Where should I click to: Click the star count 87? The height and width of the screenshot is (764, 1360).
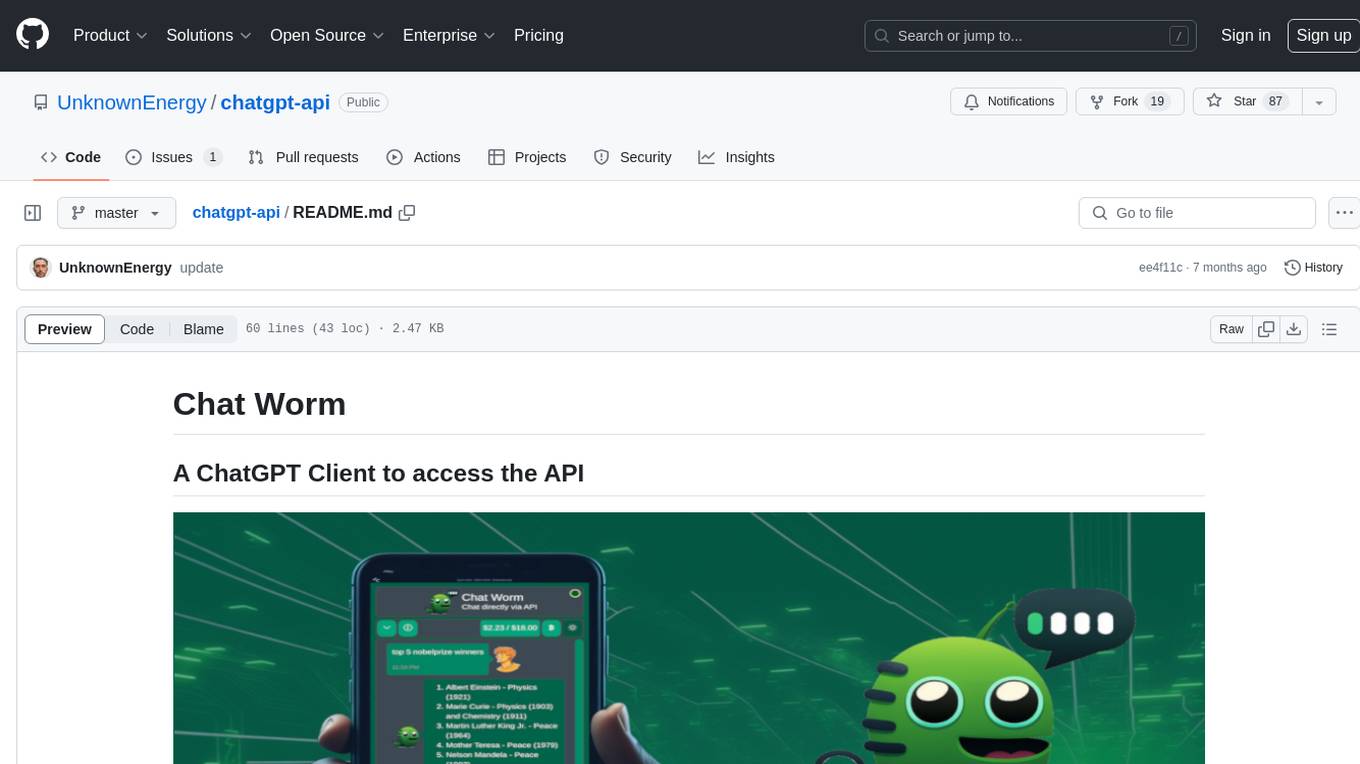[x=1275, y=102]
